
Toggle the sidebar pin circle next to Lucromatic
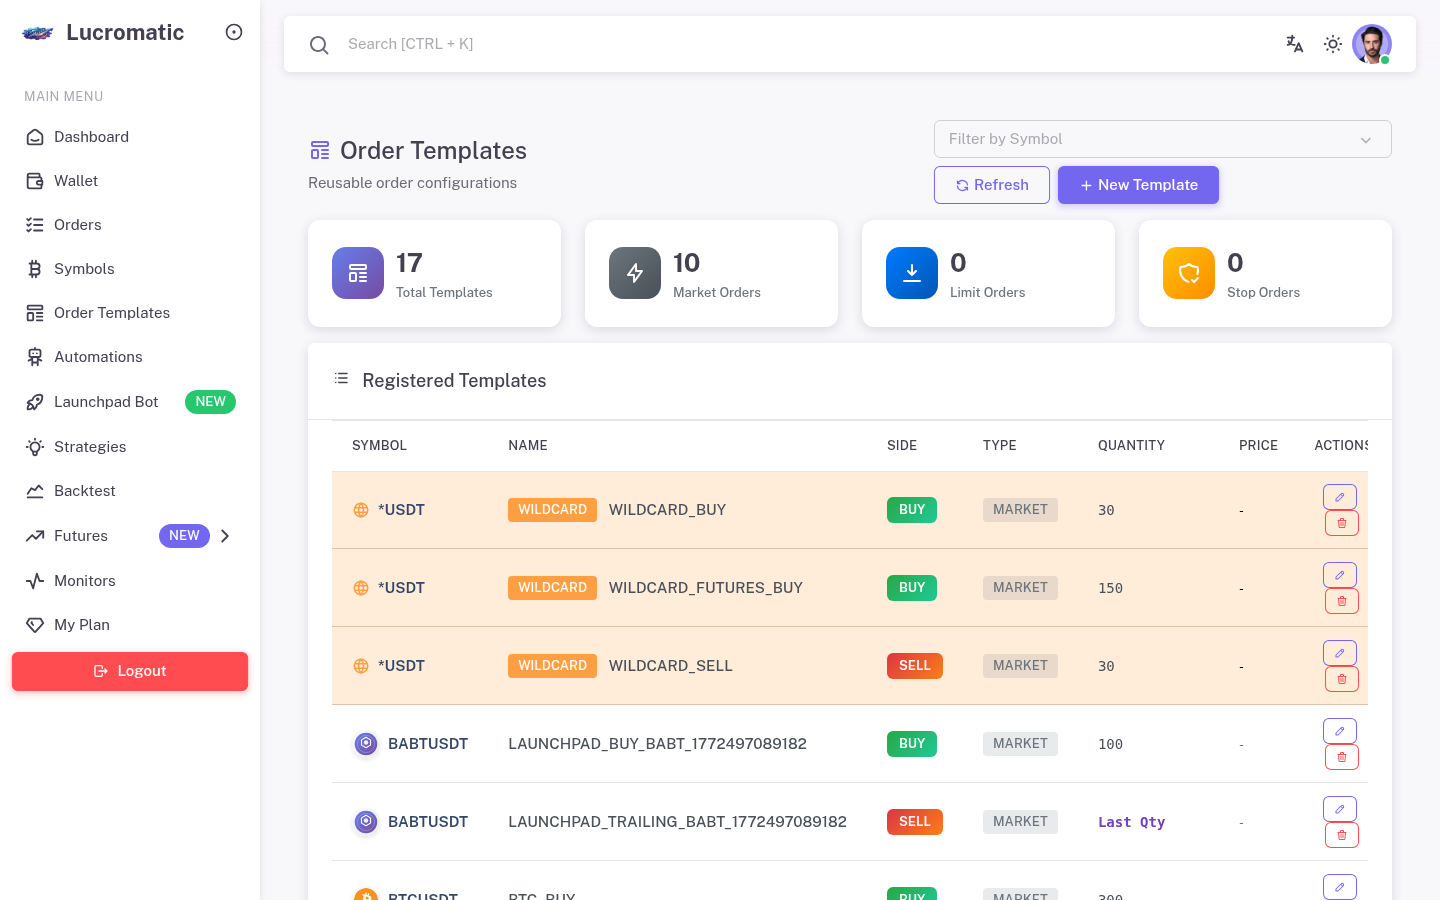point(233,32)
